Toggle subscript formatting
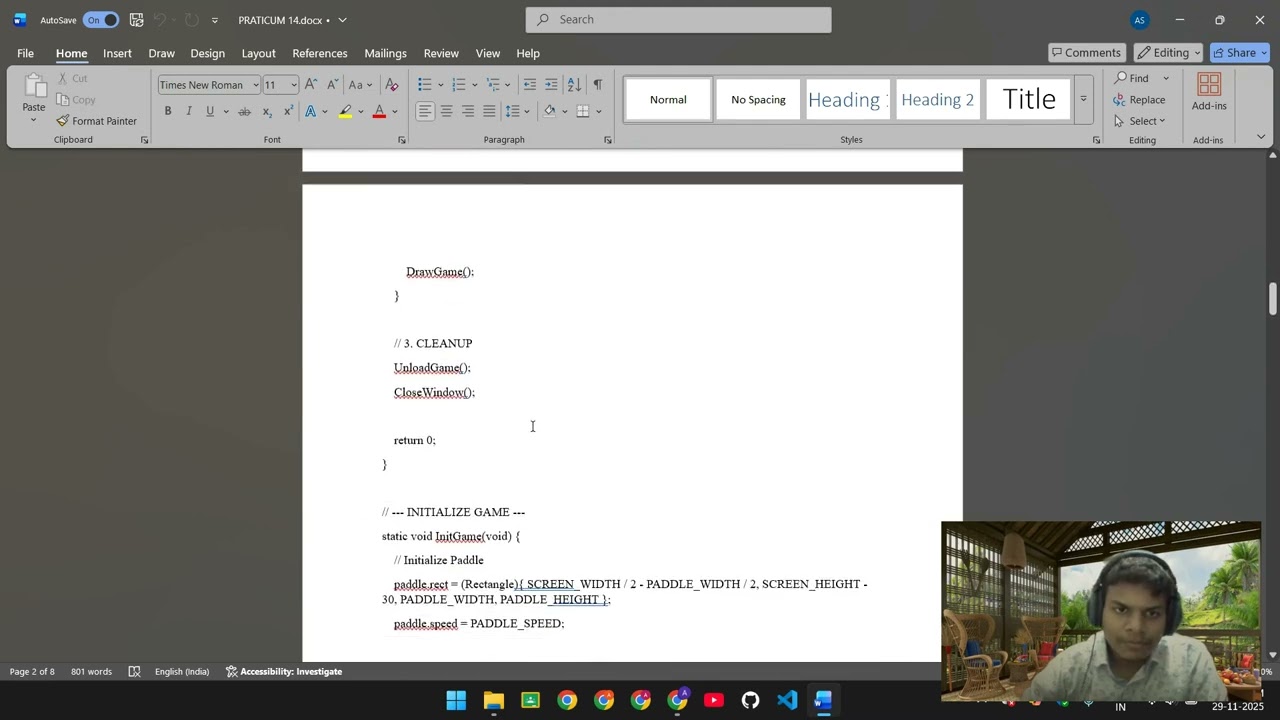Screen dimensions: 1280x720 click(x=267, y=111)
